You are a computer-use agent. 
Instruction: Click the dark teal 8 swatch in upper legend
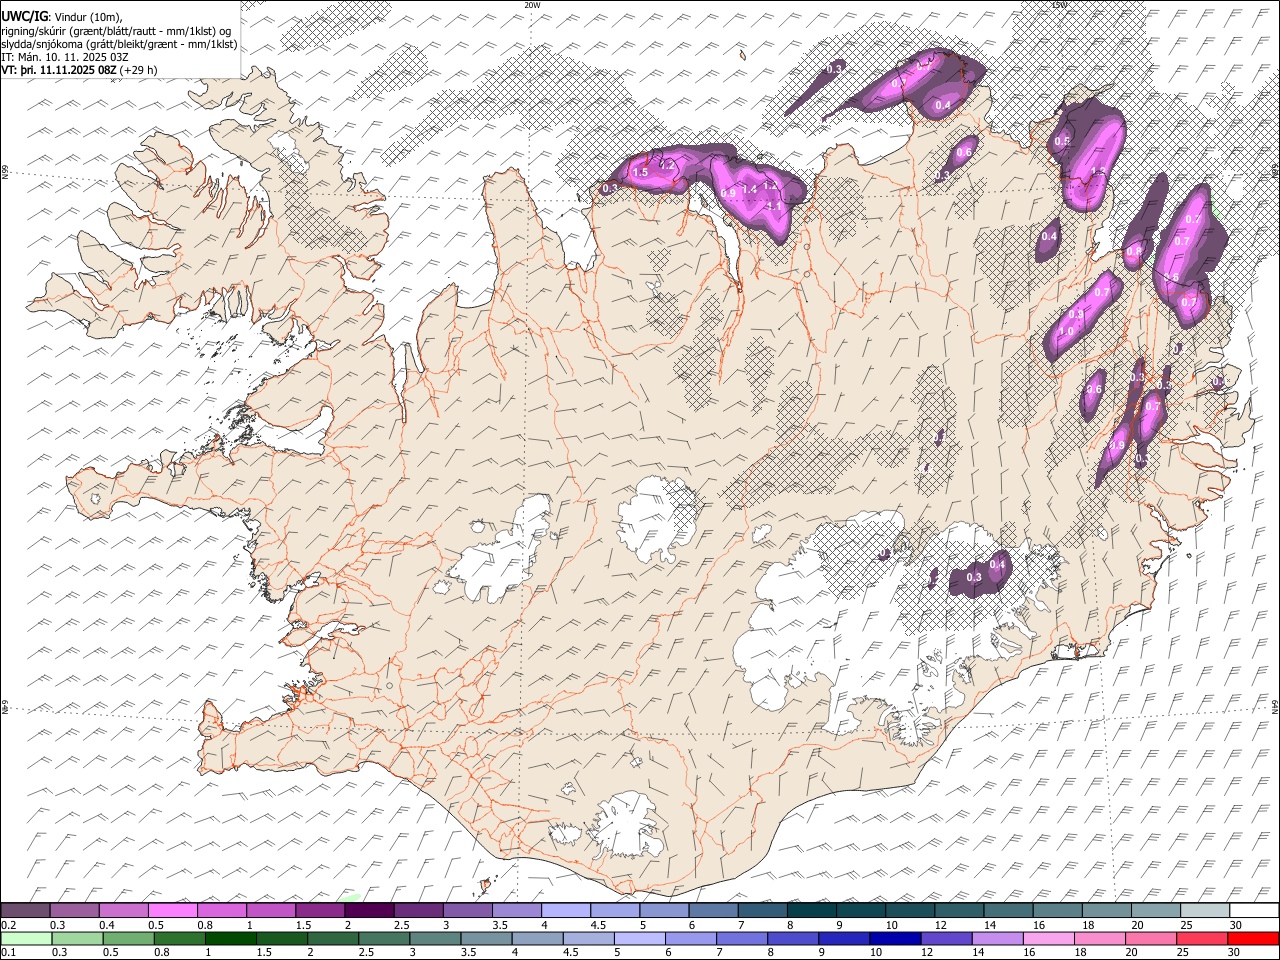[x=812, y=911]
